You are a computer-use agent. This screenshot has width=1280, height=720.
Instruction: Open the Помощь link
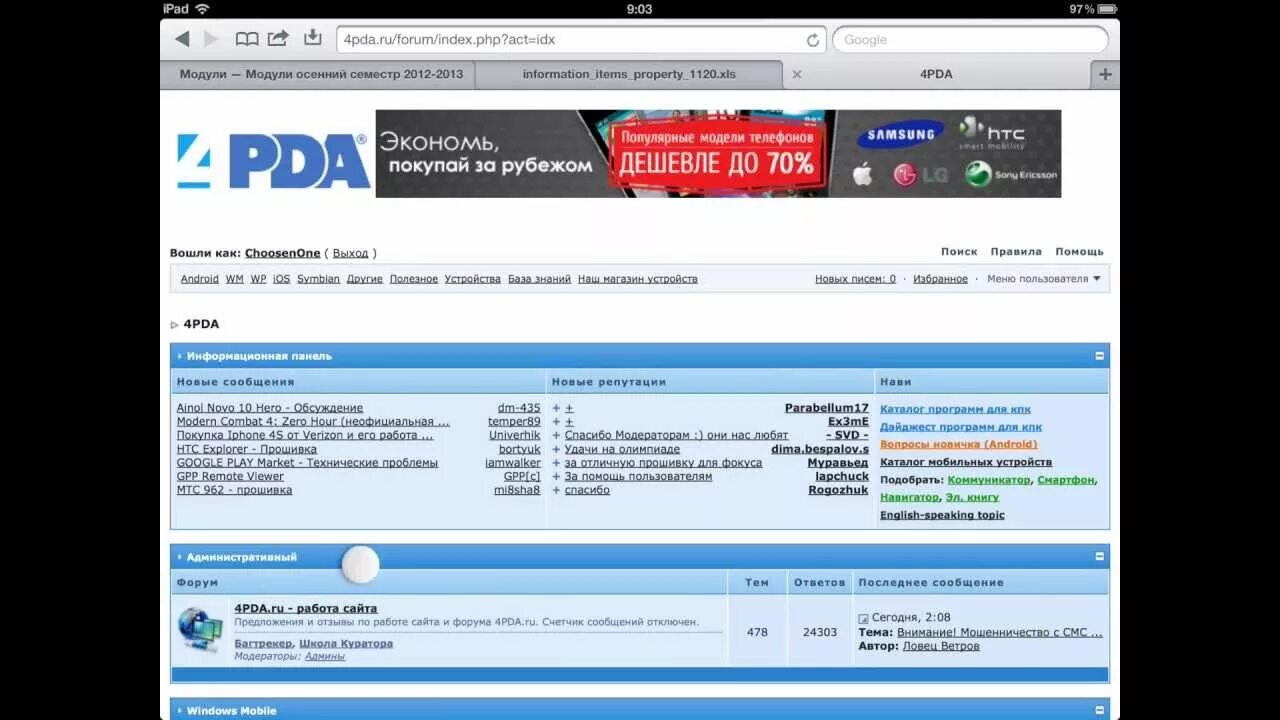point(1080,252)
